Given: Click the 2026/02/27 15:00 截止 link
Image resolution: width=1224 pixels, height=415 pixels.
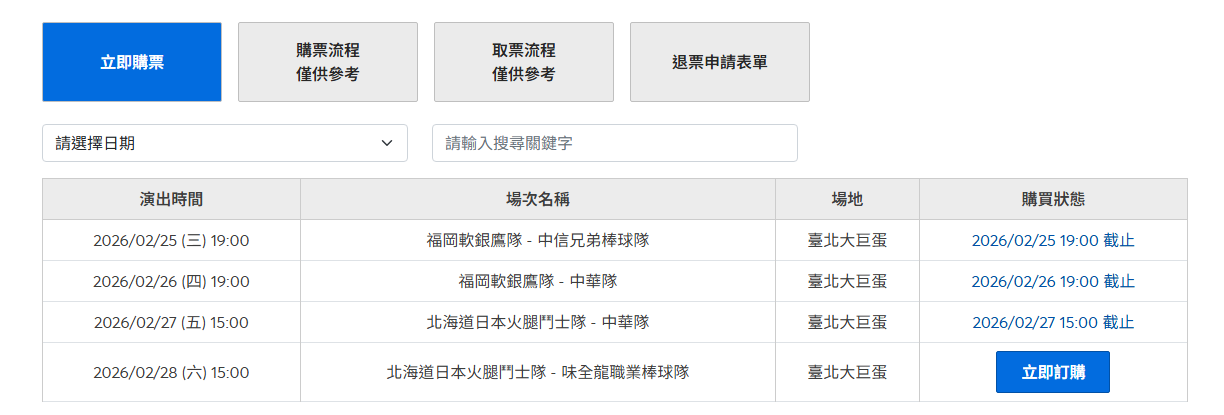Looking at the screenshot, I should 1053,322.
